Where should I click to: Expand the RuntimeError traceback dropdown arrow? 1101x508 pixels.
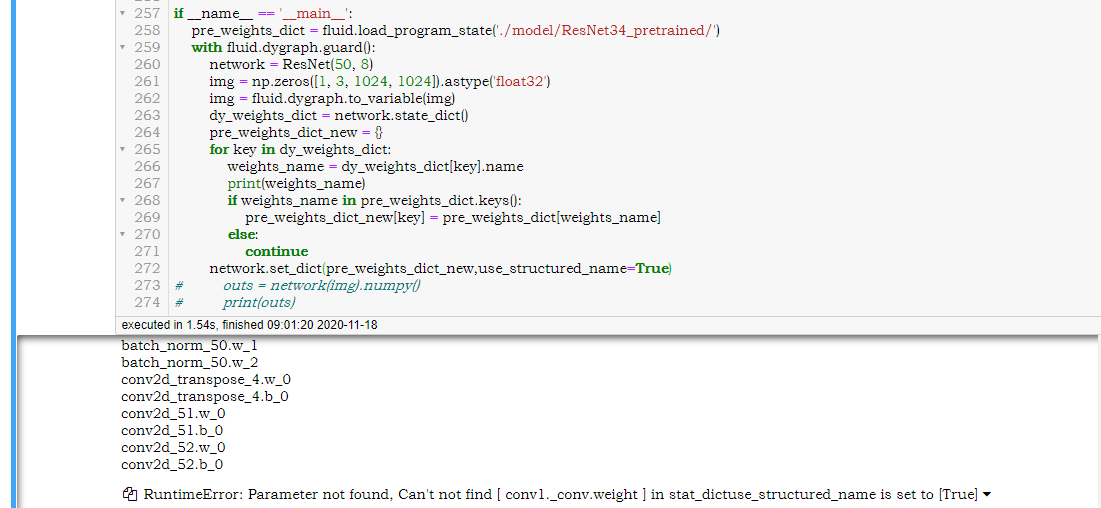coord(987,495)
